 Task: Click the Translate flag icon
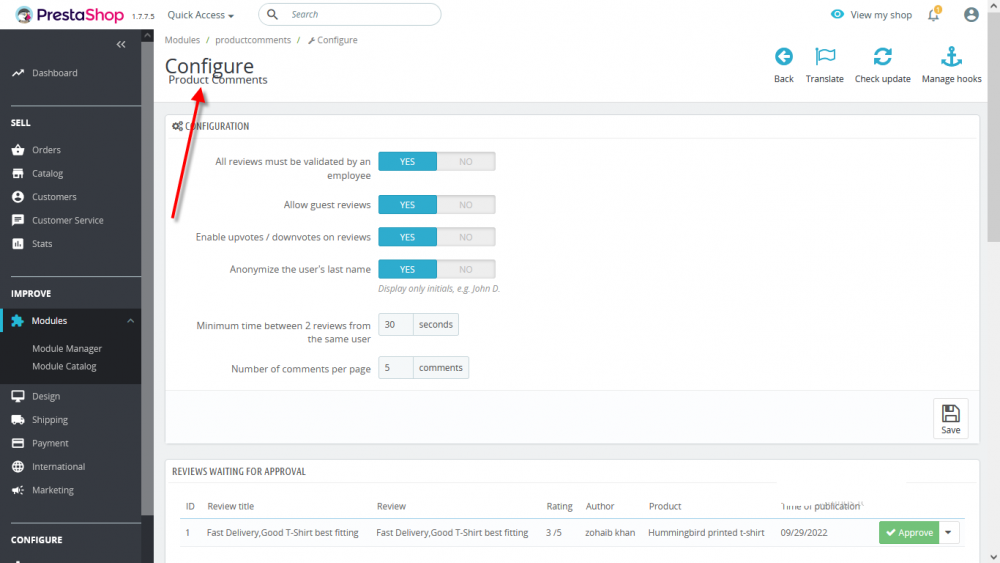pyautogui.click(x=825, y=57)
